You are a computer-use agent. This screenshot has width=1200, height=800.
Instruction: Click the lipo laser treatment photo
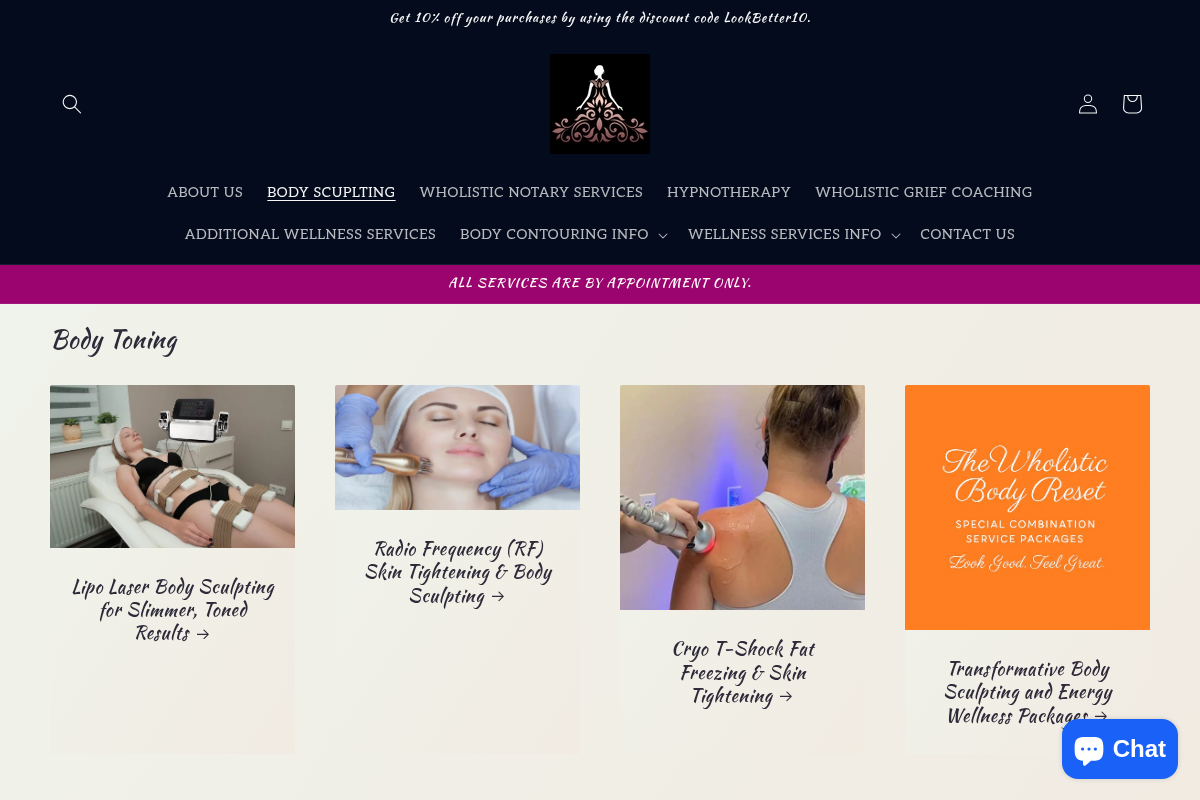pyautogui.click(x=172, y=466)
